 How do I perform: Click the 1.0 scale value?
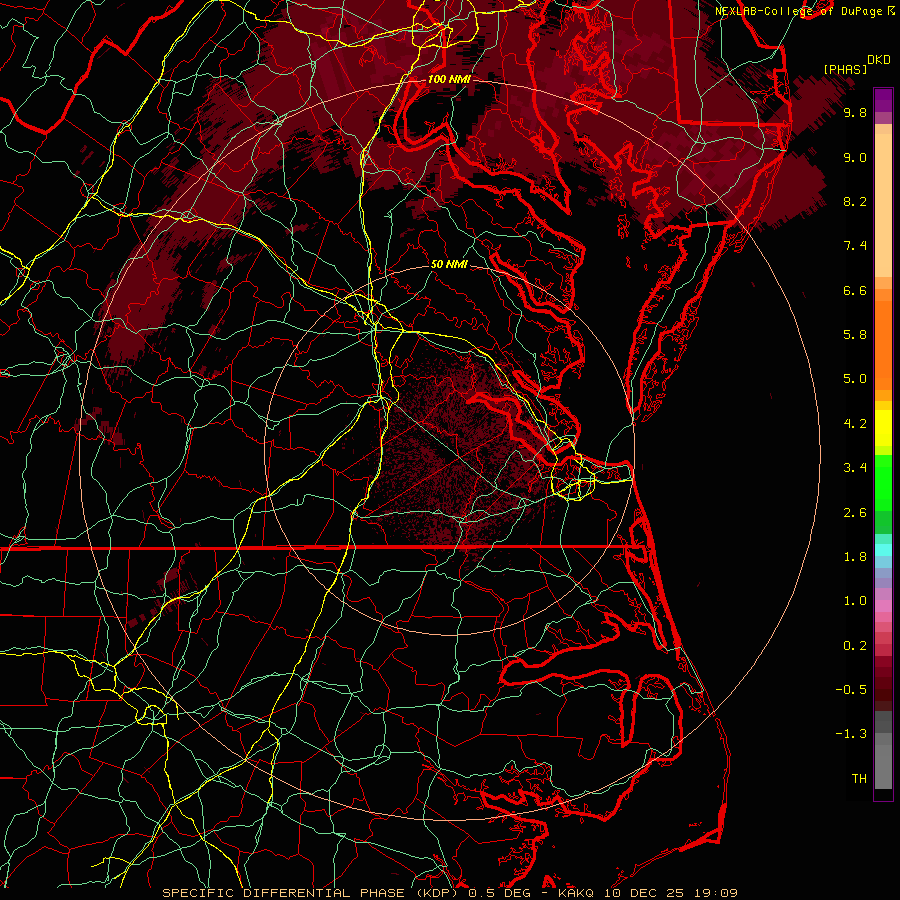[855, 601]
